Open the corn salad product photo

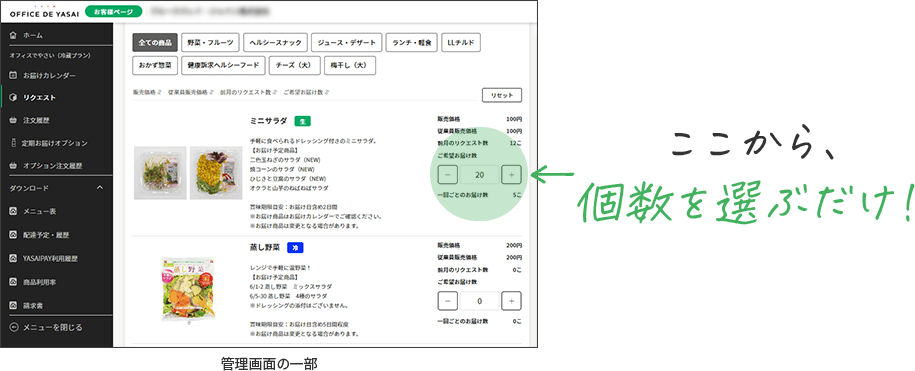[x=216, y=173]
